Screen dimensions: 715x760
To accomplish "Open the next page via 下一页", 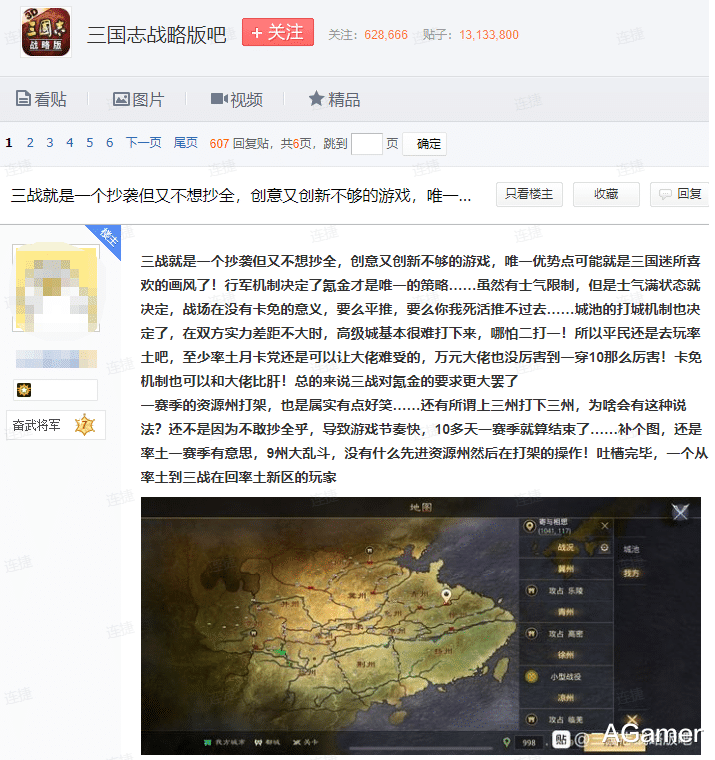I will click(143, 142).
